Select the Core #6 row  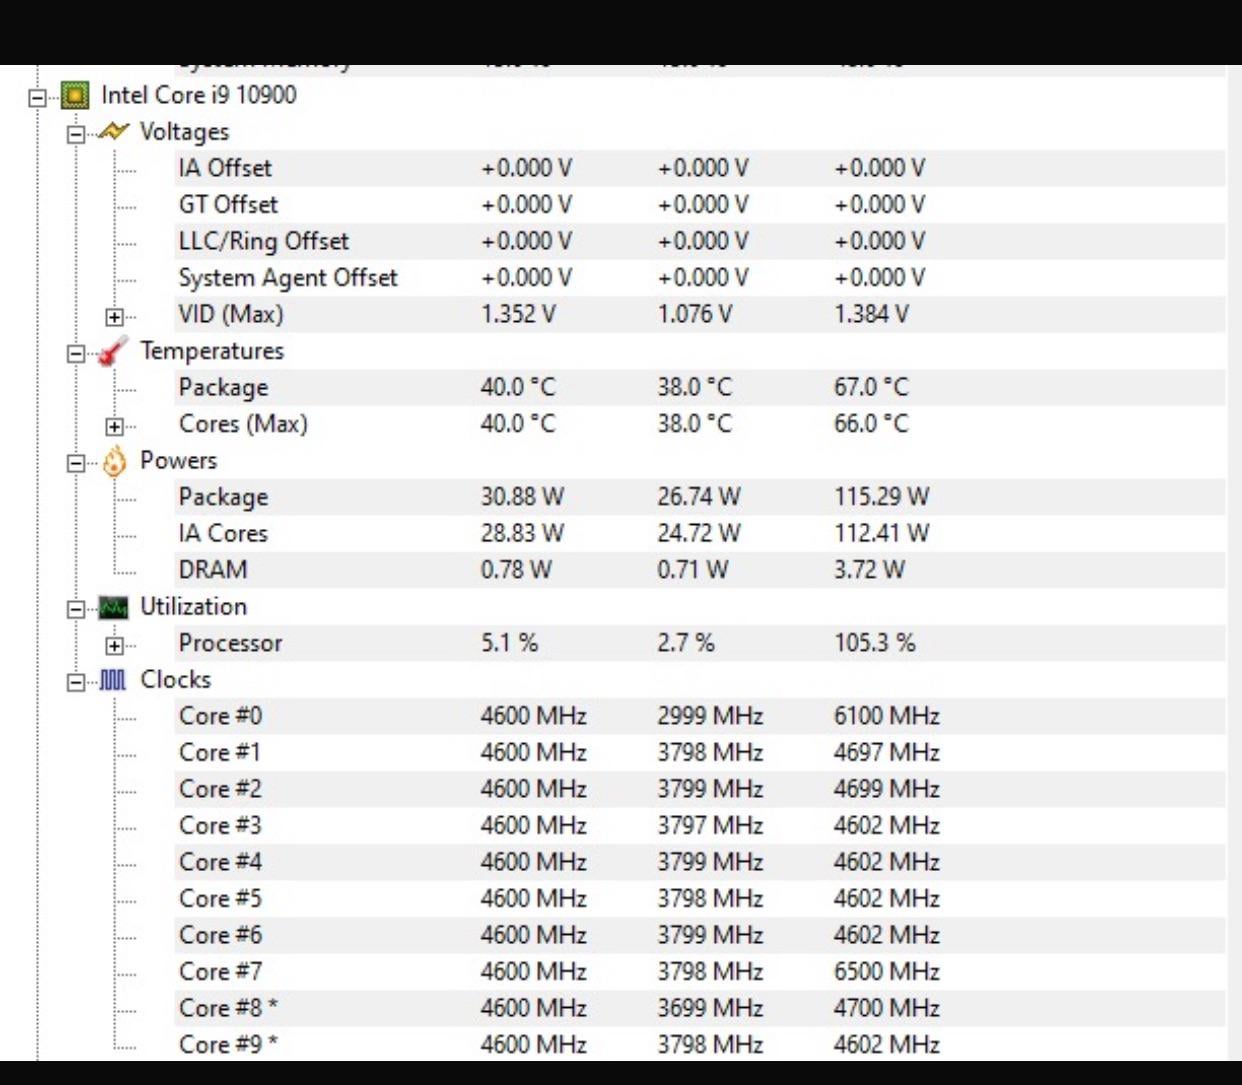[700, 935]
